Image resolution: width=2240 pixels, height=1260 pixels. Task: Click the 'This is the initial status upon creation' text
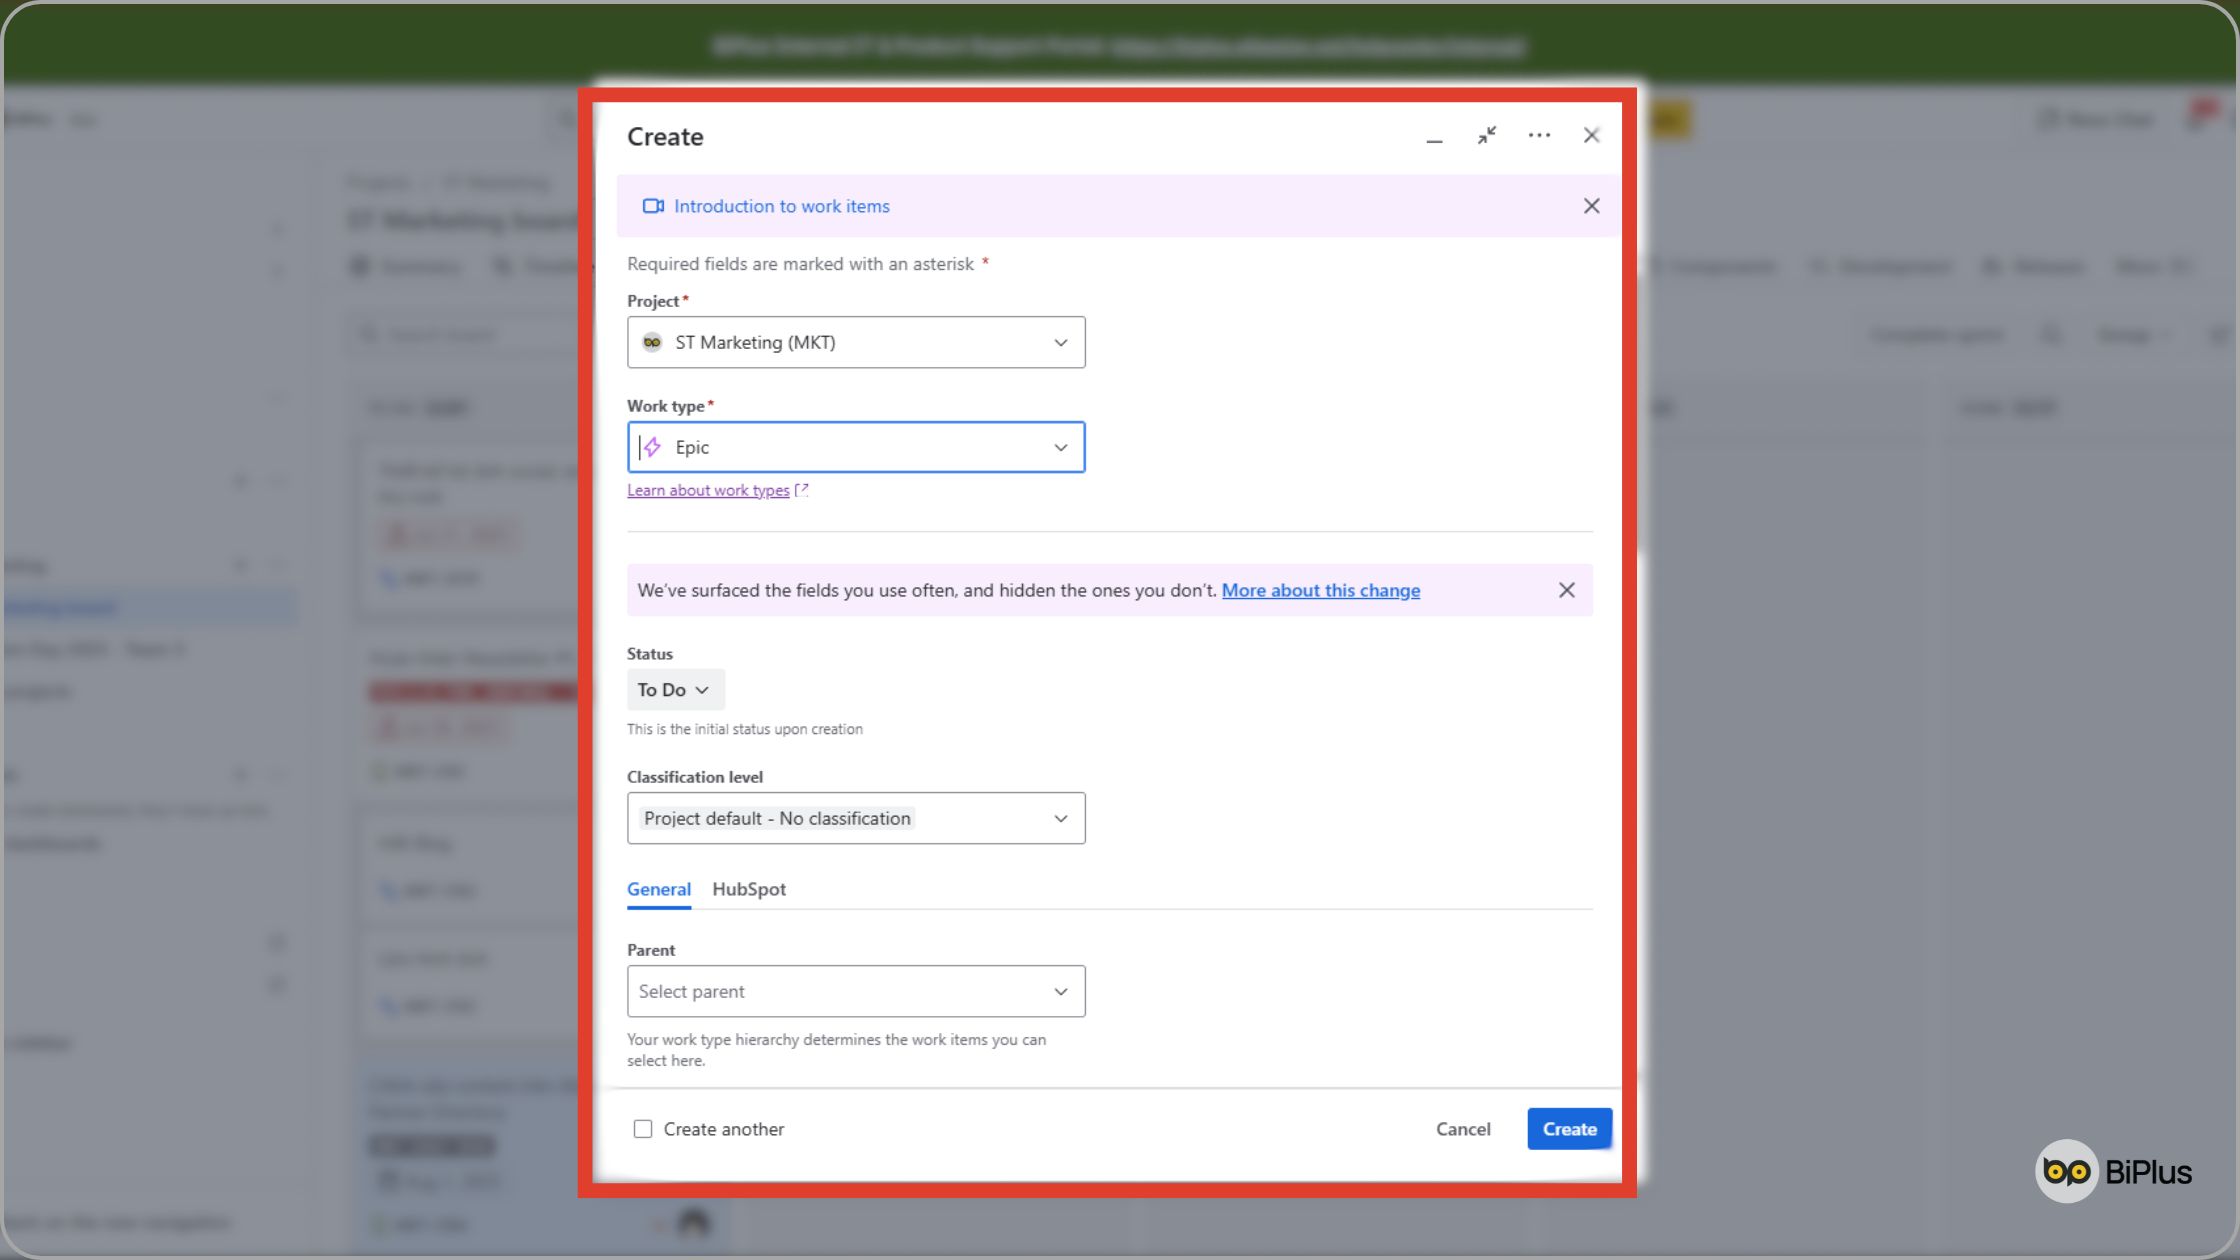[x=745, y=729]
